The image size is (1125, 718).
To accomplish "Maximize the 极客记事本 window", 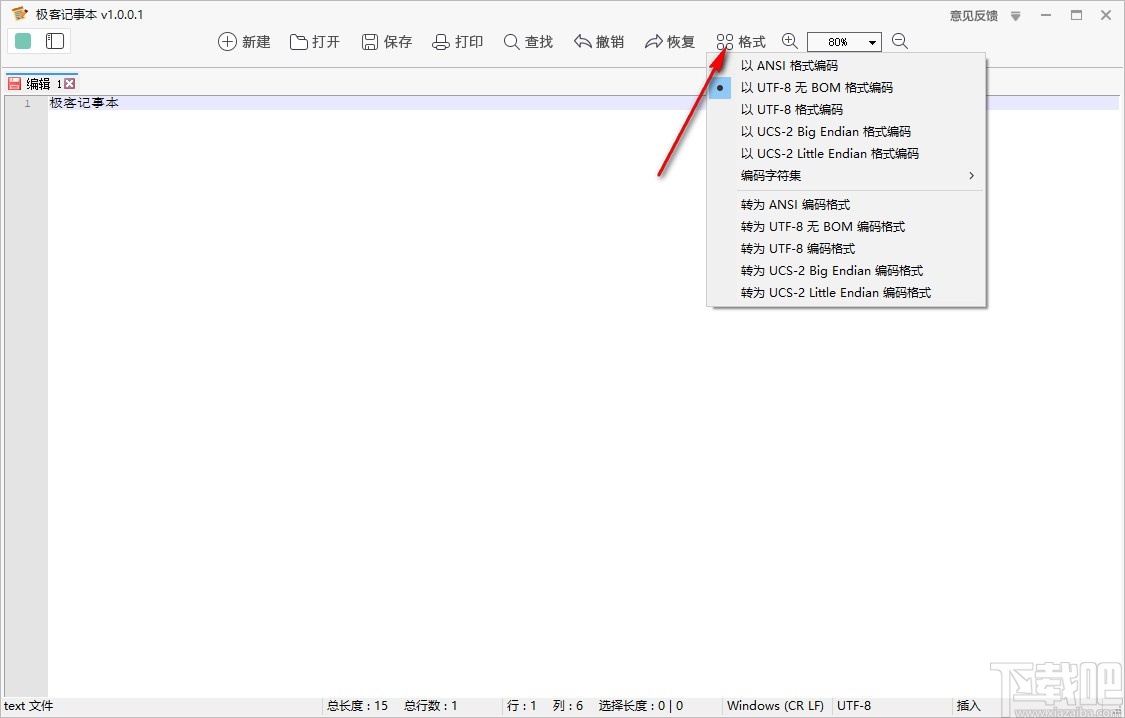I will (1076, 15).
